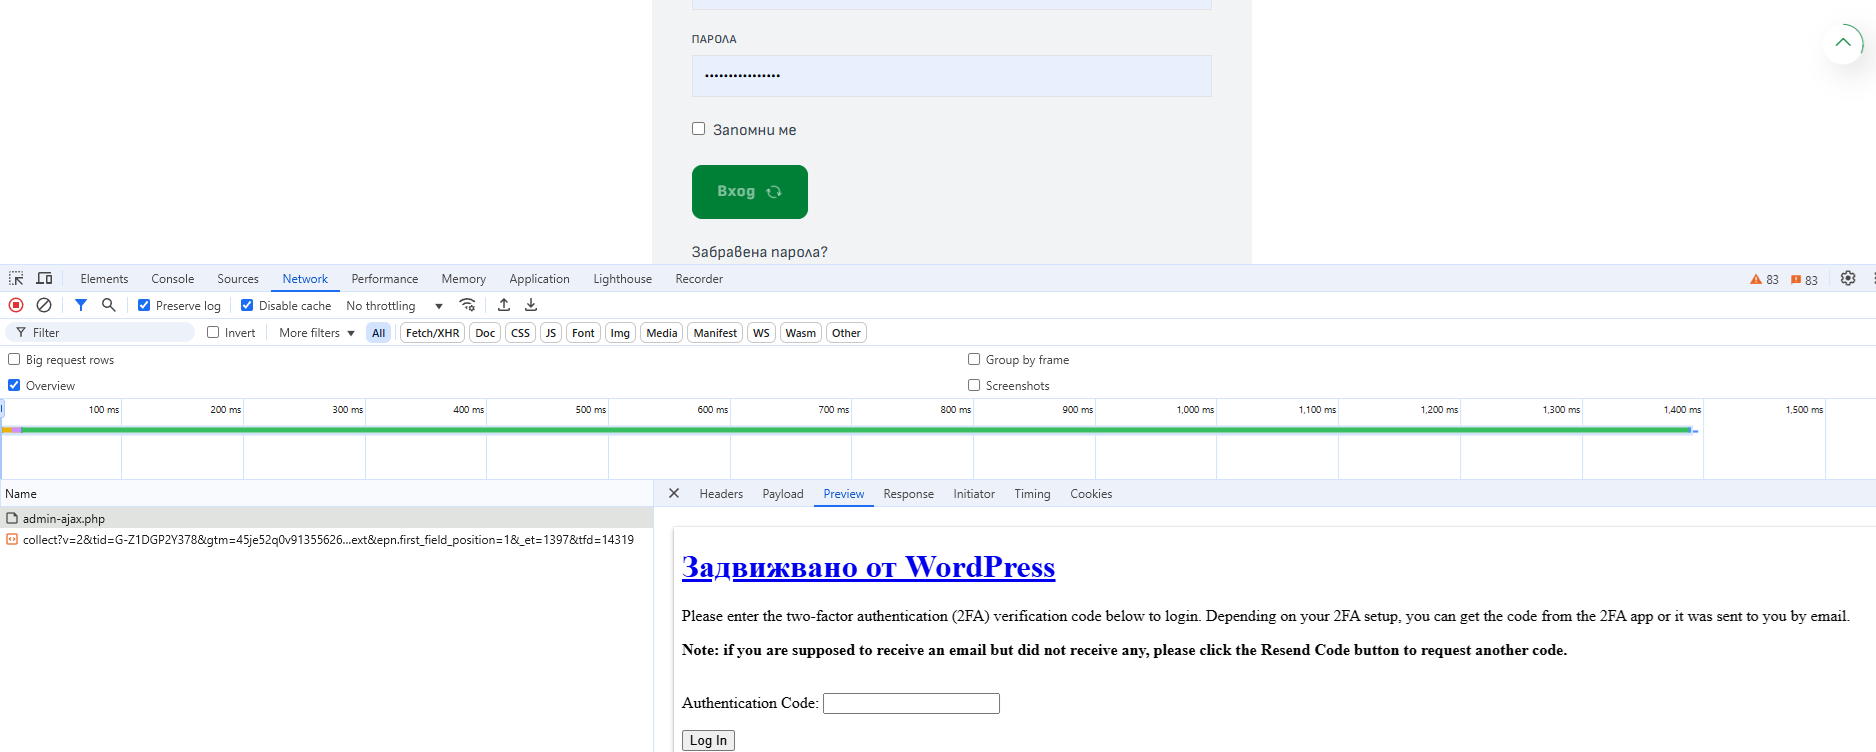Filter requests by WS

point(761,333)
